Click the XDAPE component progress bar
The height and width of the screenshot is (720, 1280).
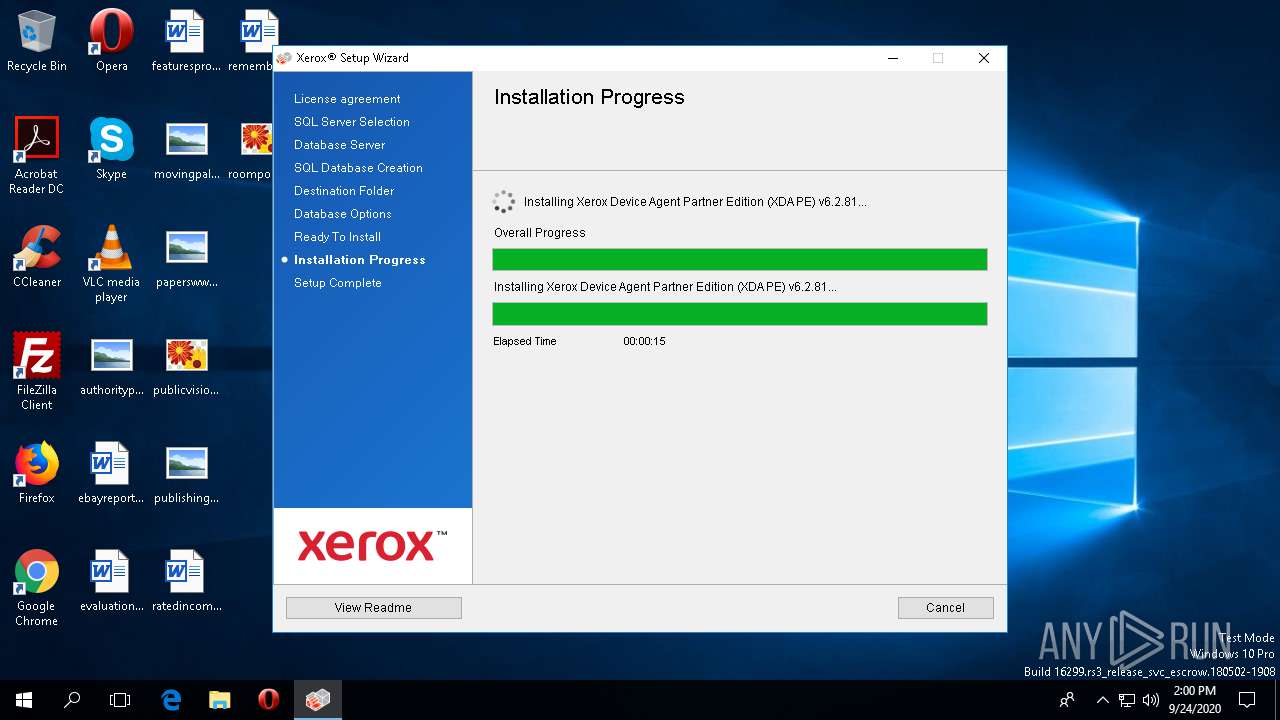(x=740, y=314)
